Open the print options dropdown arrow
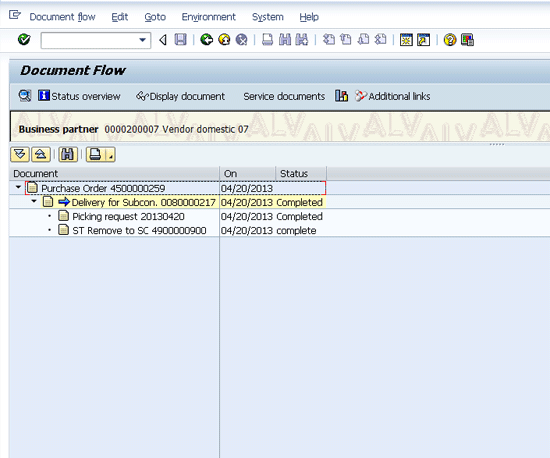The height and width of the screenshot is (458, 550). [x=110, y=155]
